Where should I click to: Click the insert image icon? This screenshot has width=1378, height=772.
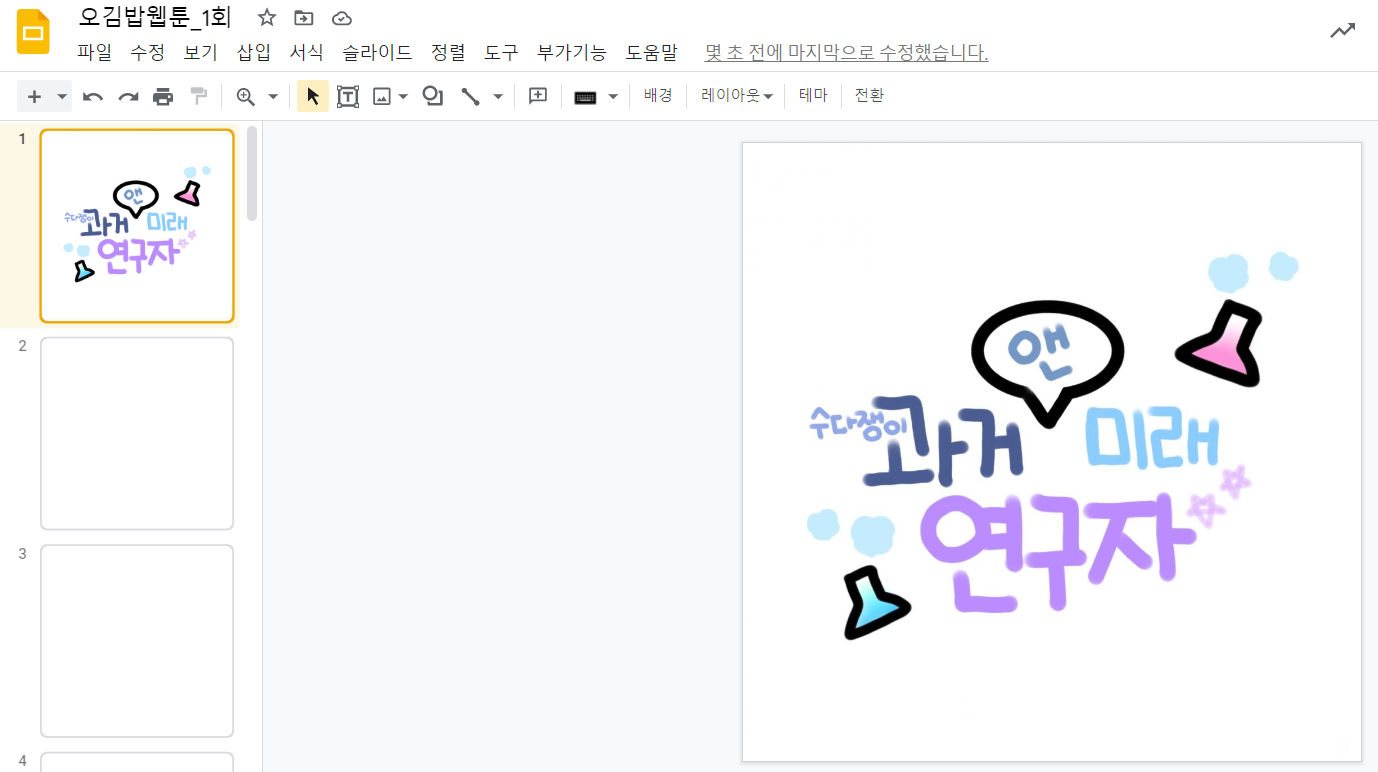tap(381, 96)
